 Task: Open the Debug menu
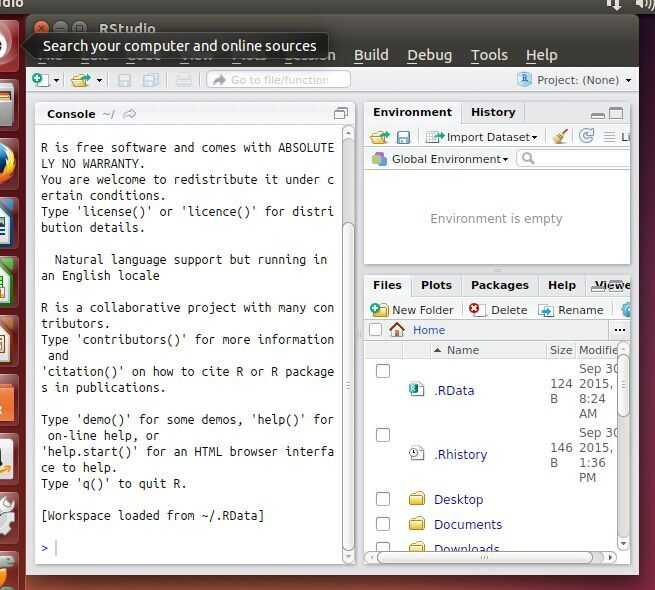429,55
